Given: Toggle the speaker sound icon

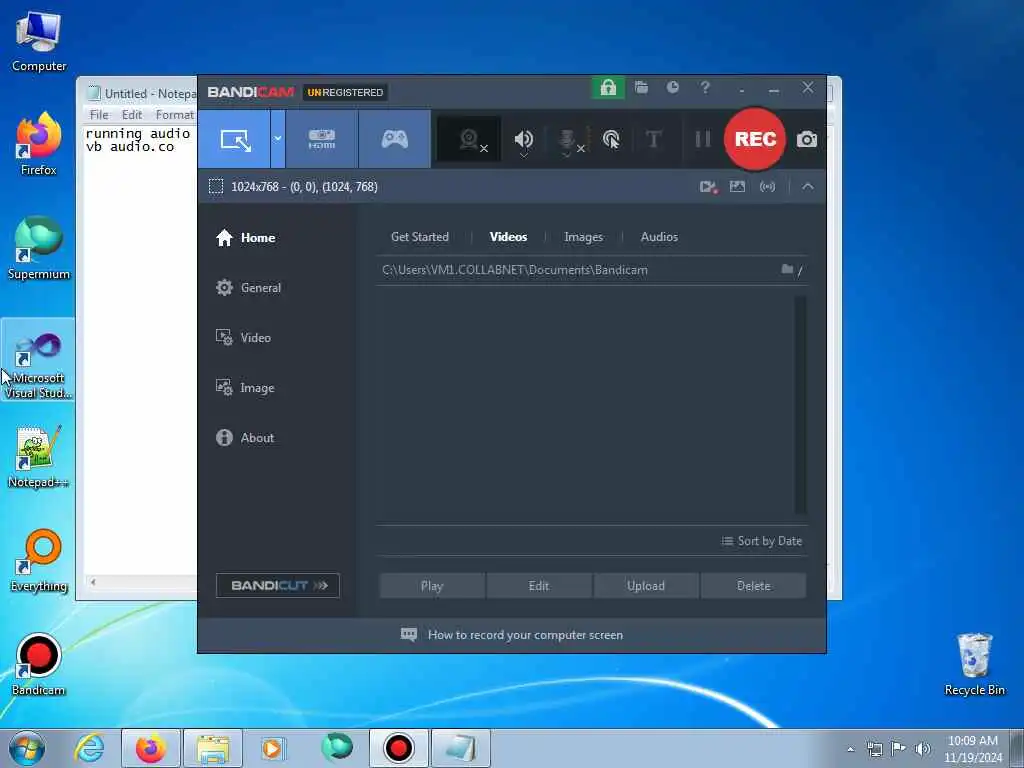Looking at the screenshot, I should [x=524, y=139].
